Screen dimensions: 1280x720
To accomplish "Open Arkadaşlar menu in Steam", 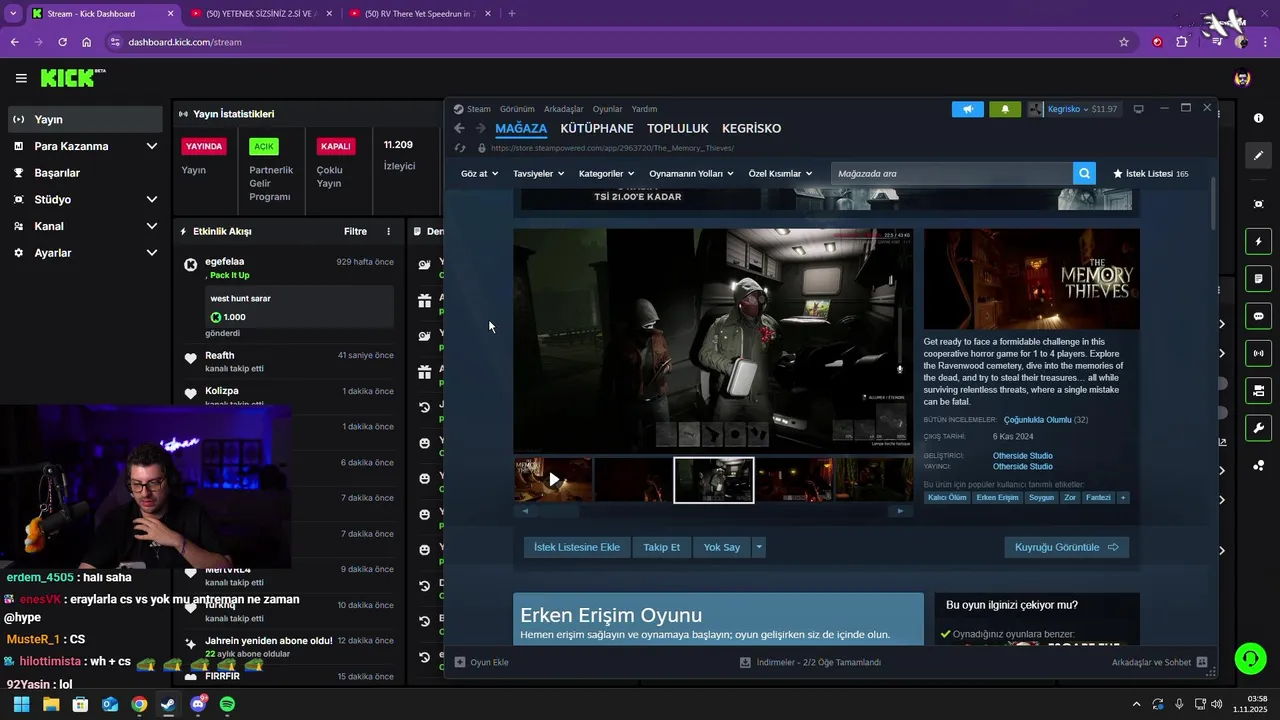I will pyautogui.click(x=563, y=109).
